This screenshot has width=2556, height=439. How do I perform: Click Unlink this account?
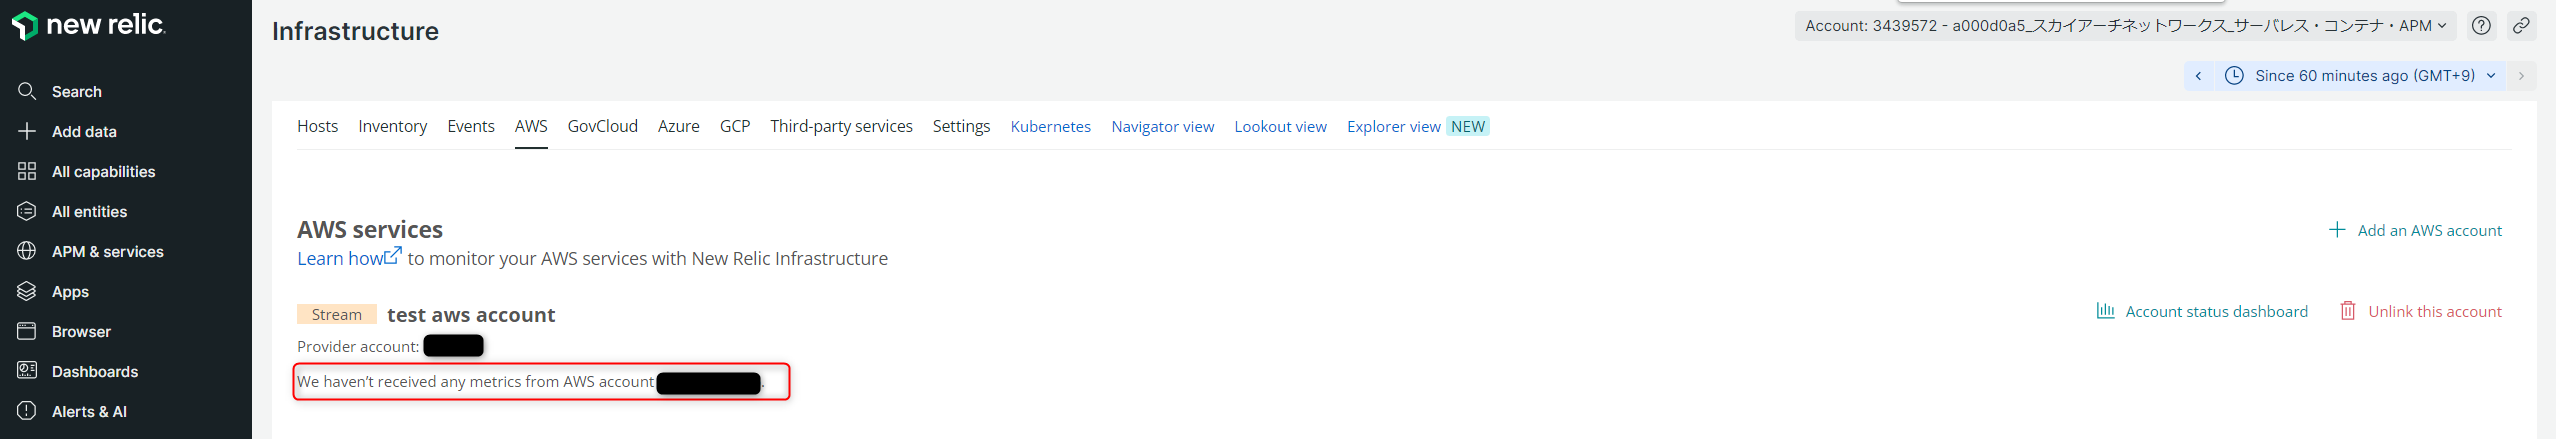coord(2434,312)
